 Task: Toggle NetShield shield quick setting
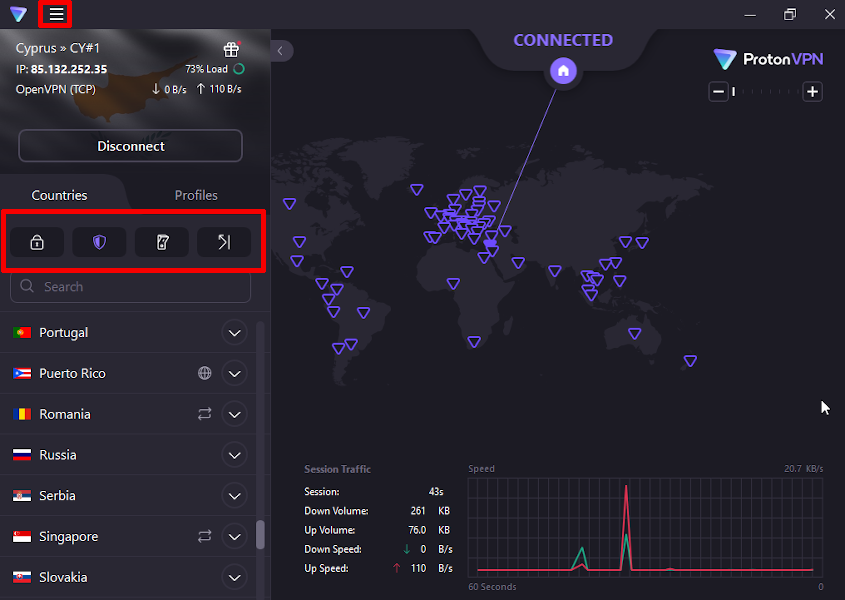(99, 242)
